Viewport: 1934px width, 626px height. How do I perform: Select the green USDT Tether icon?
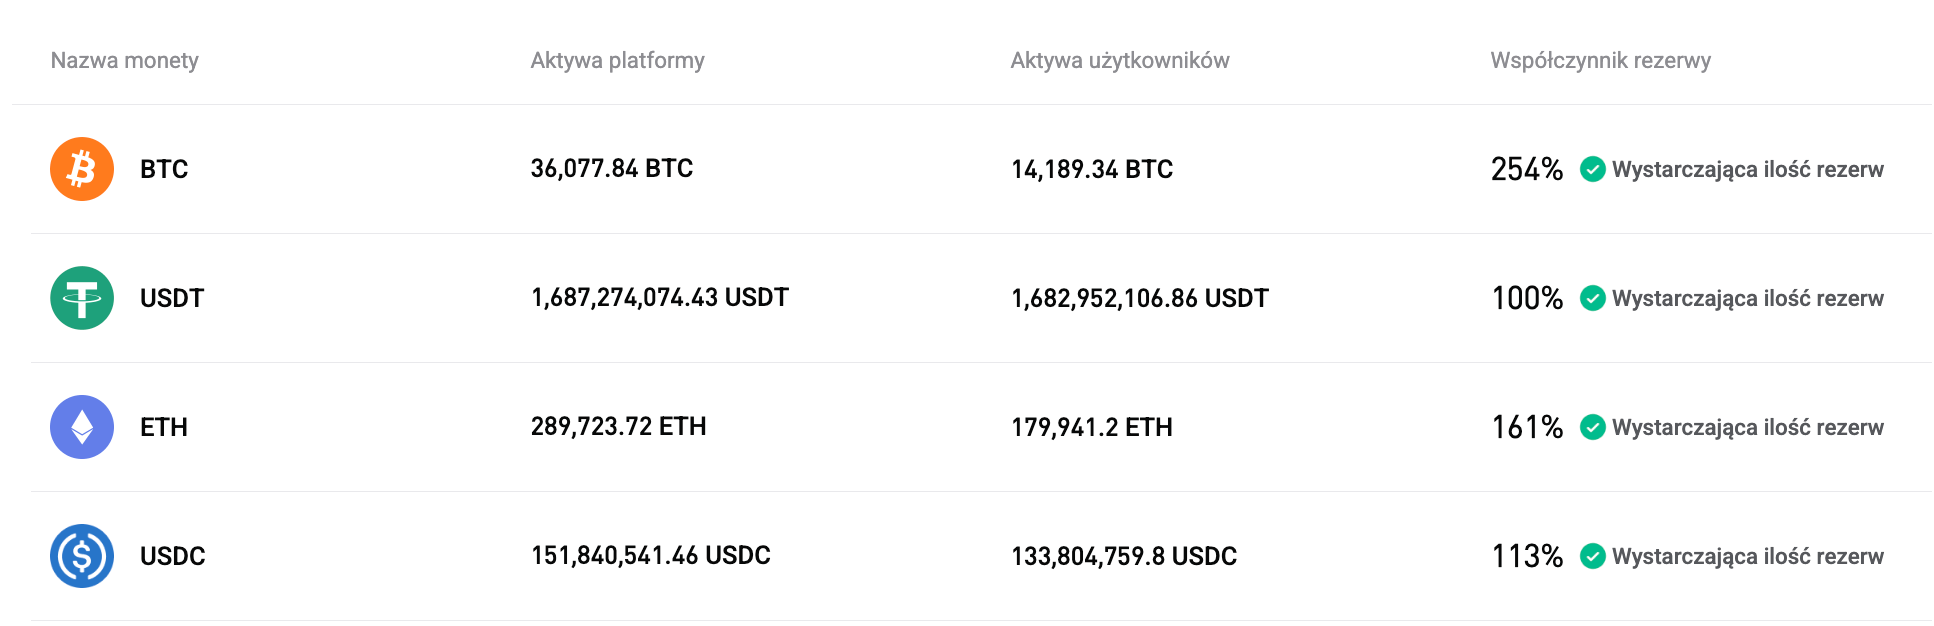[81, 298]
